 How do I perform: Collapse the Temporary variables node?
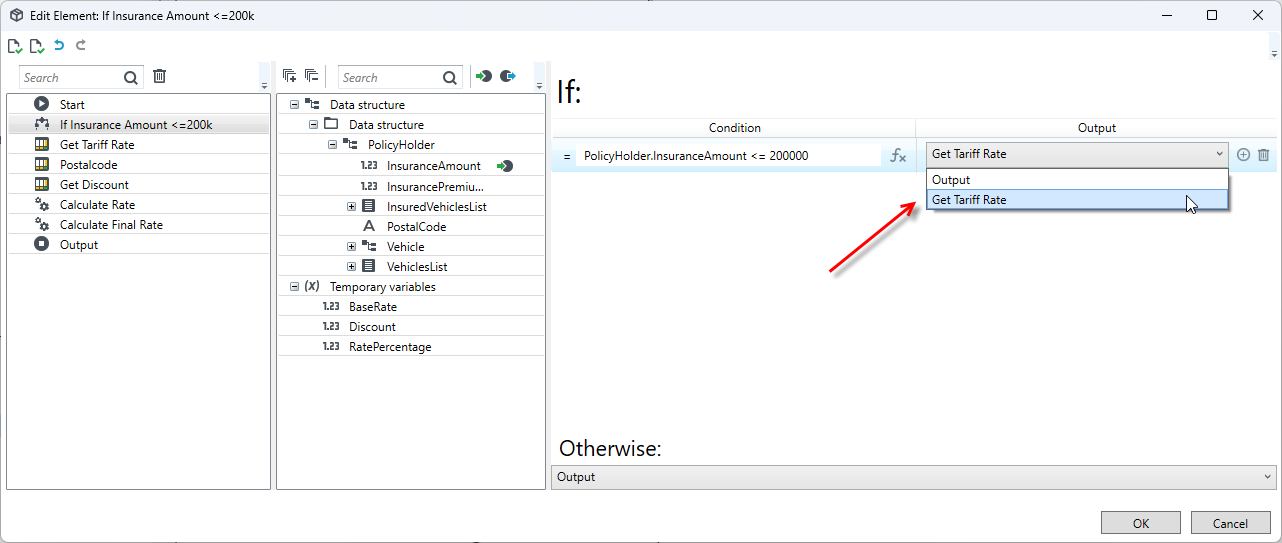294,286
